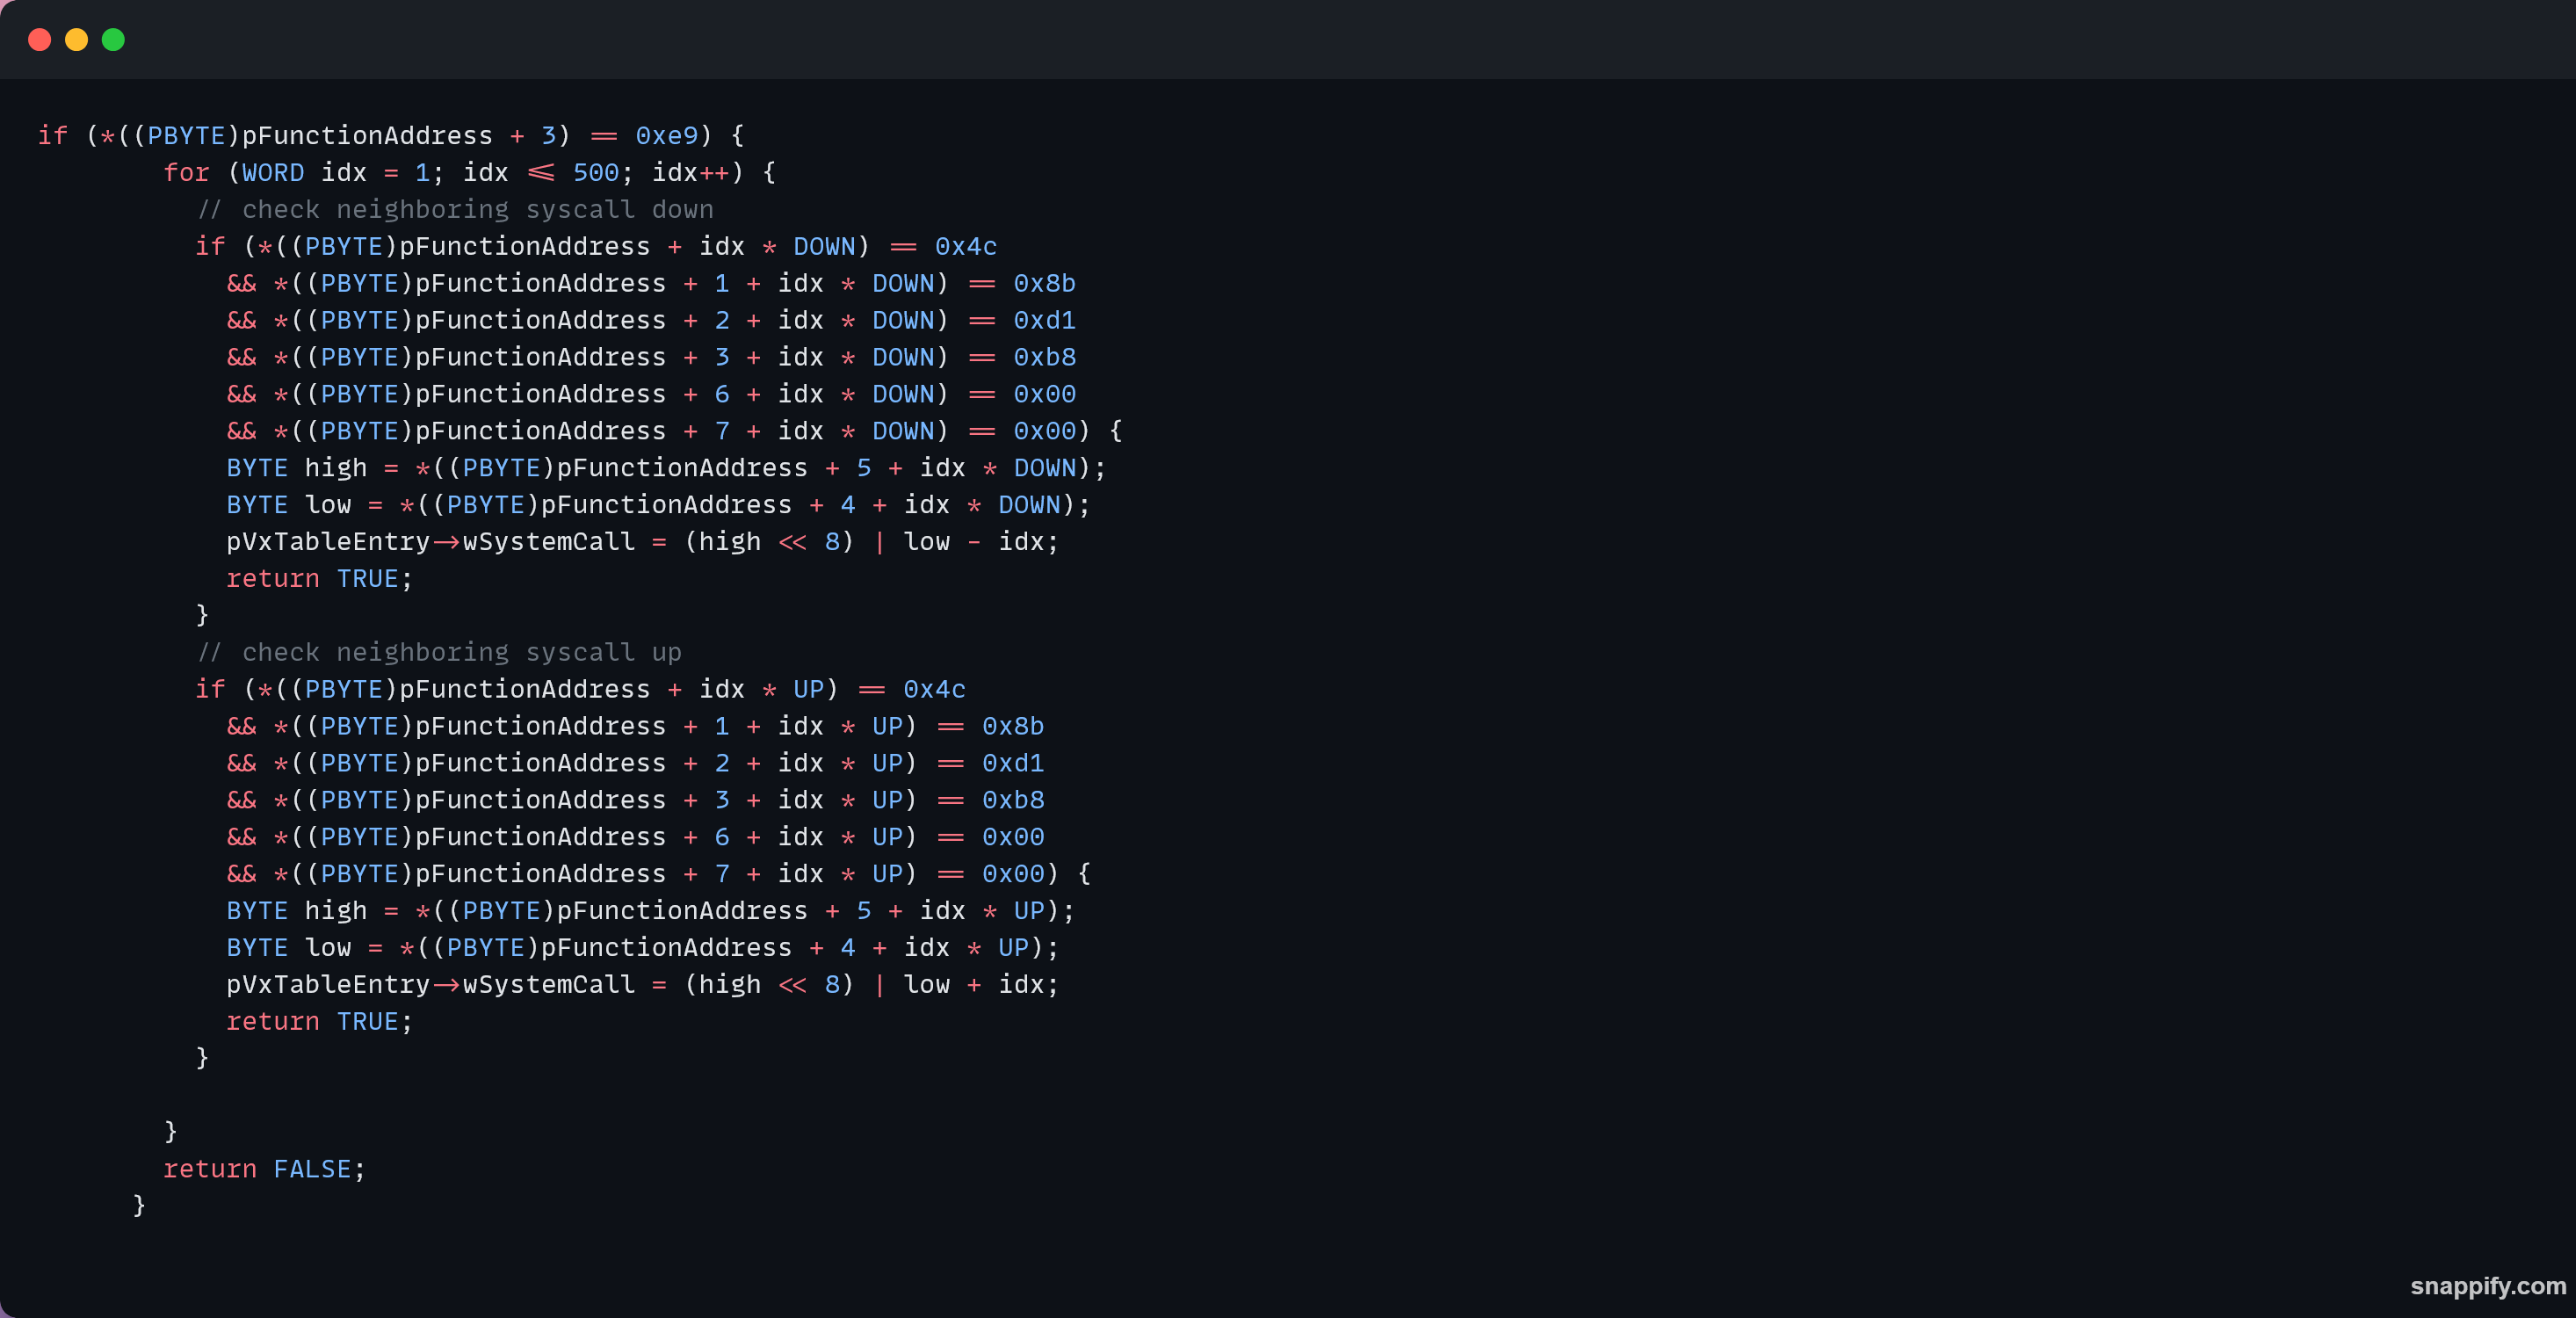
Task: Click '0x4c' on the DOWN if line
Action: click(x=966, y=246)
